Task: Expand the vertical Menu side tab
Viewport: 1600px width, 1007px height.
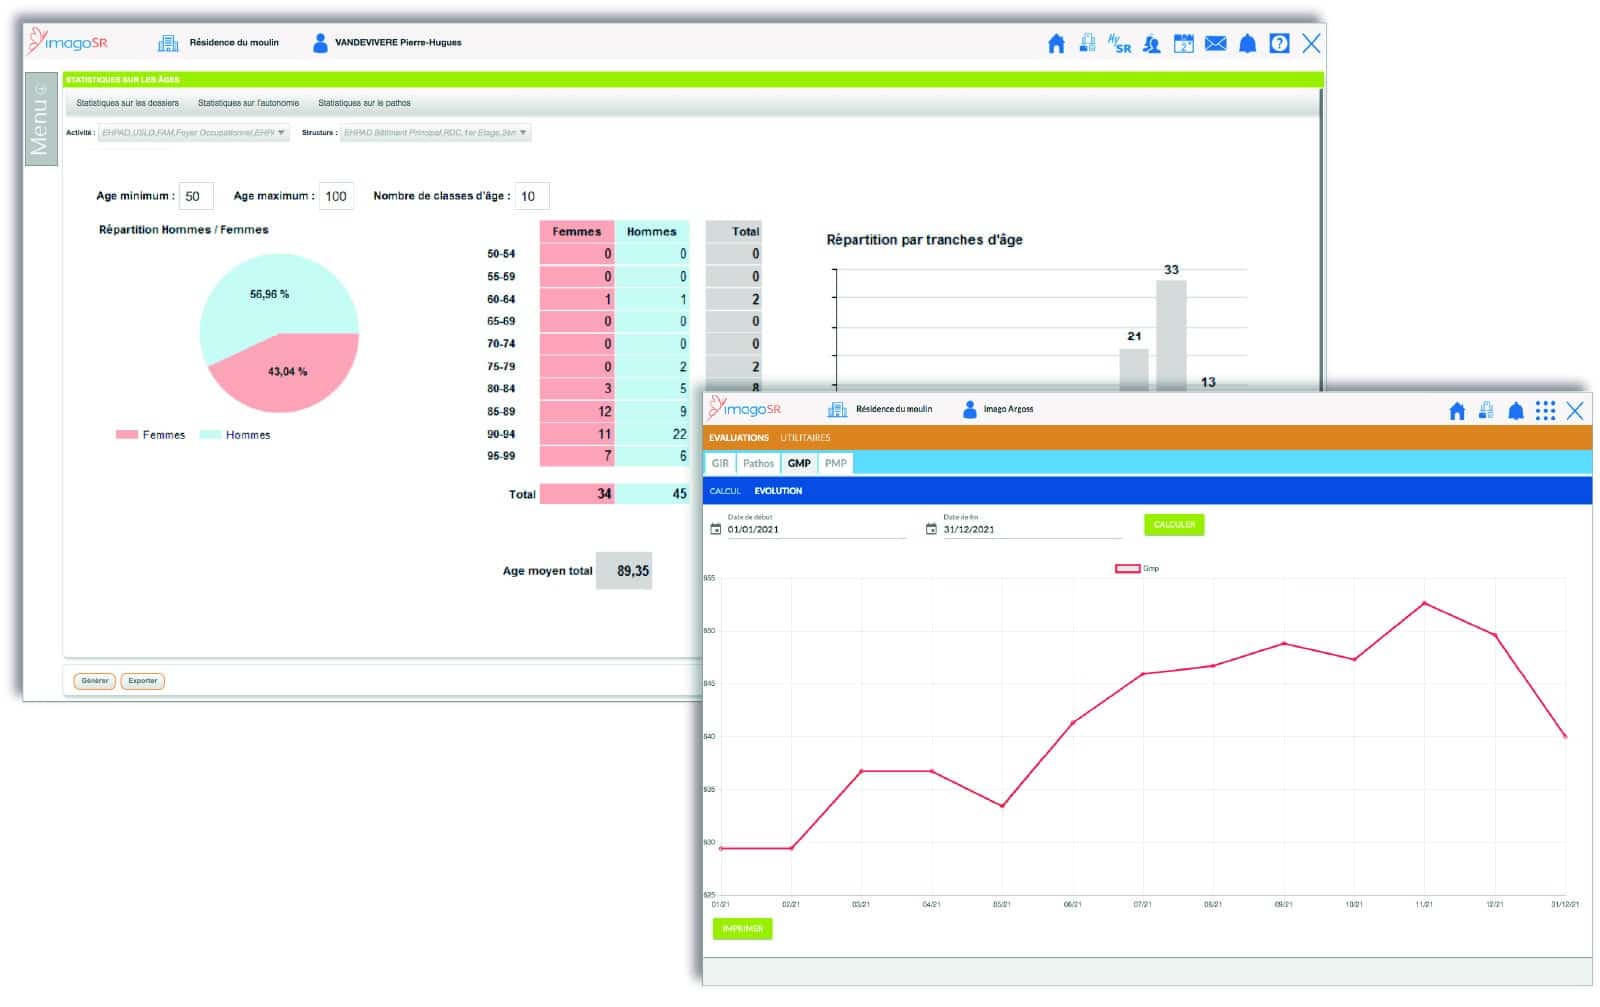Action: [40, 119]
